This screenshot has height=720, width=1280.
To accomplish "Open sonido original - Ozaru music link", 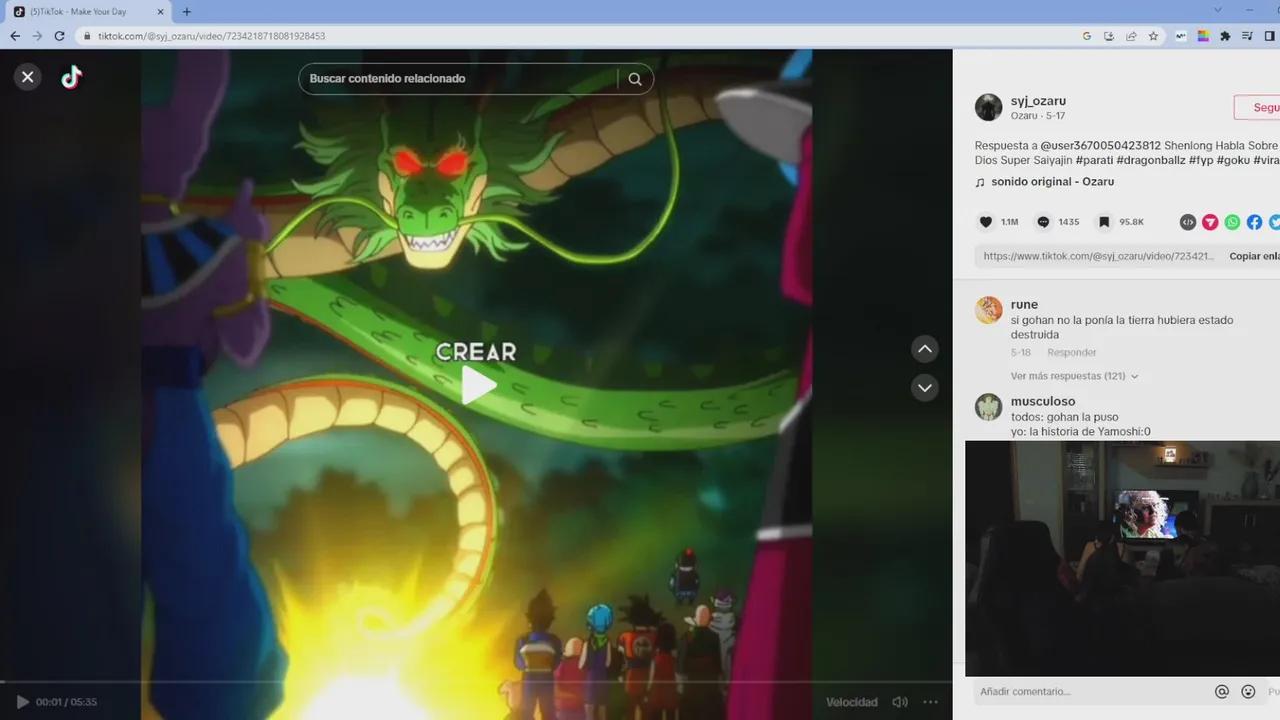I will click(x=1052, y=182).
